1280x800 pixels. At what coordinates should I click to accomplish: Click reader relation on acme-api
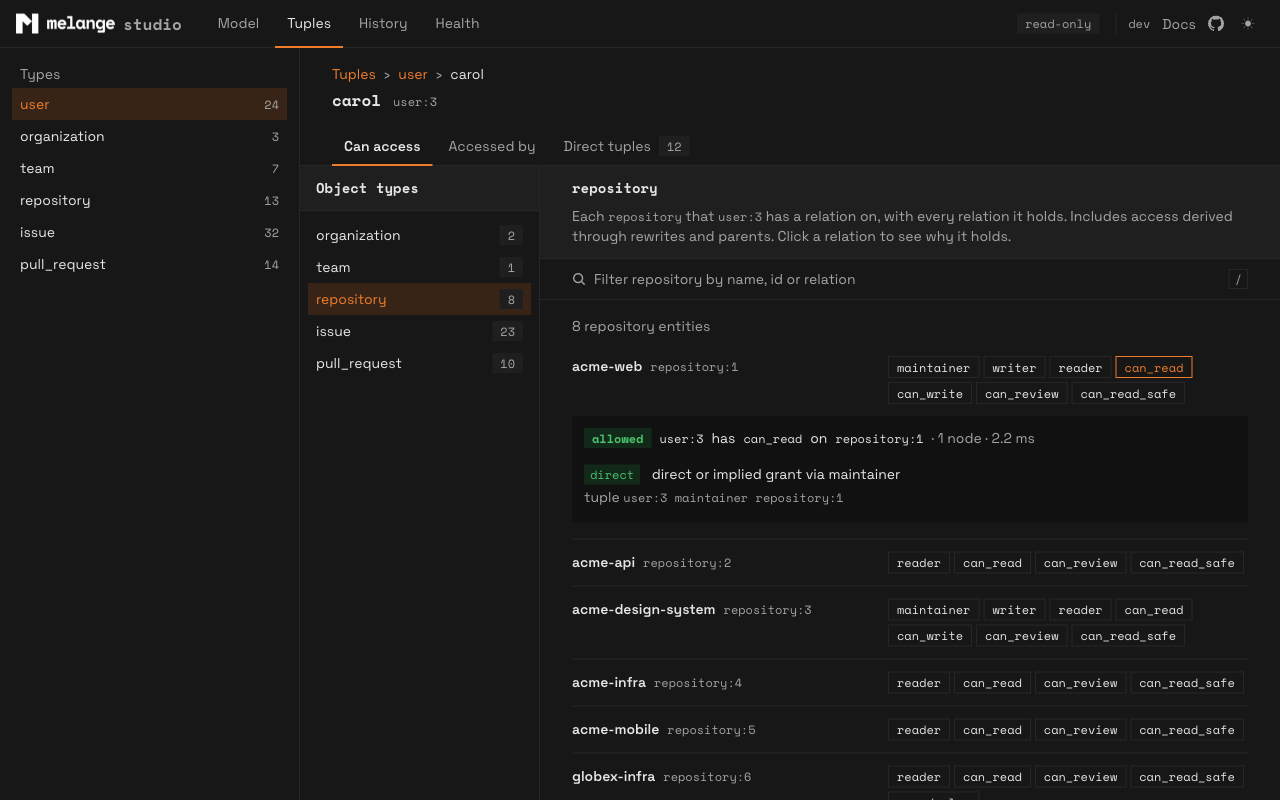point(919,563)
